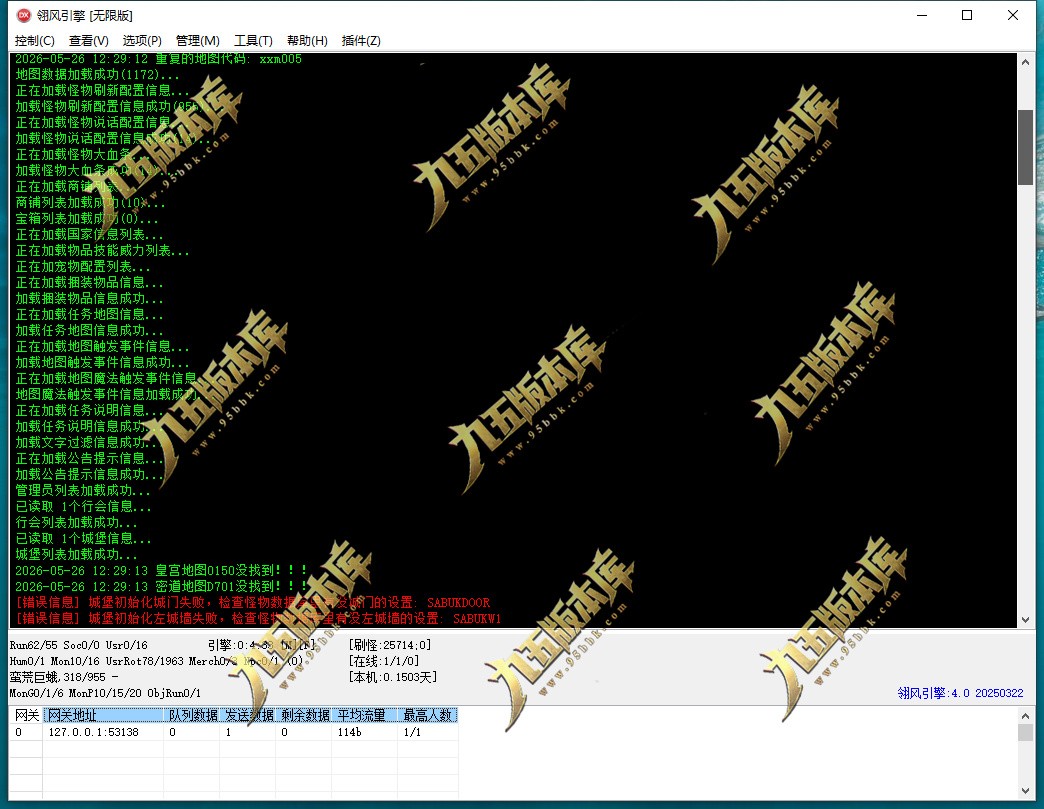
Task: Click the 网关 column header
Action: pyautogui.click(x=27, y=715)
